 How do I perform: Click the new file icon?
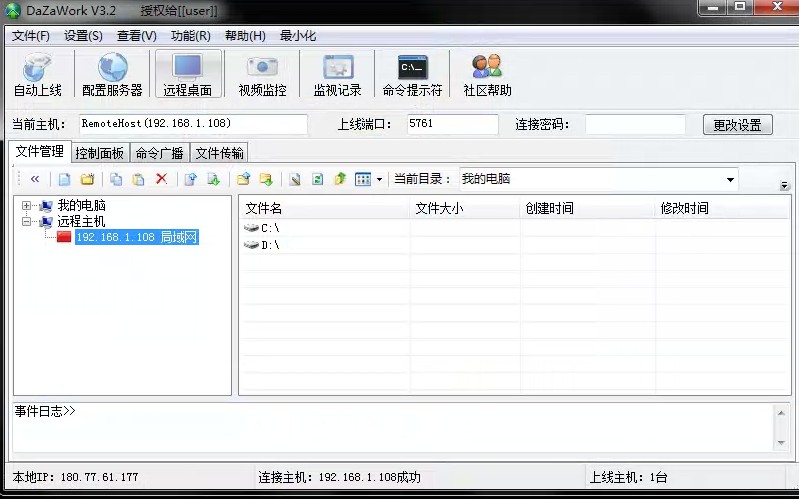click(64, 179)
